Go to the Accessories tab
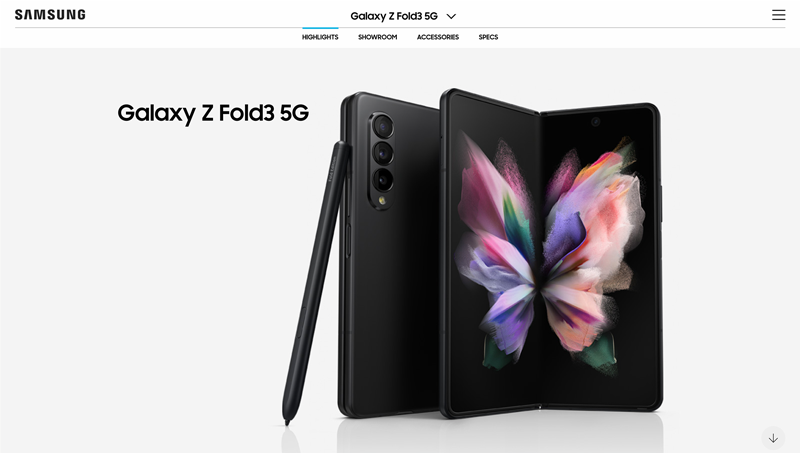Image resolution: width=800 pixels, height=453 pixels. click(438, 37)
